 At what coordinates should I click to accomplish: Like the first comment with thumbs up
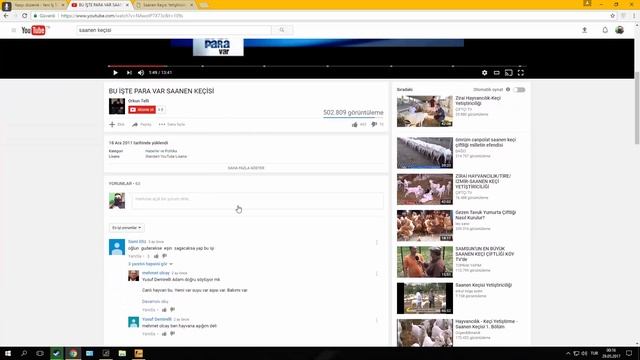pyautogui.click(x=156, y=256)
